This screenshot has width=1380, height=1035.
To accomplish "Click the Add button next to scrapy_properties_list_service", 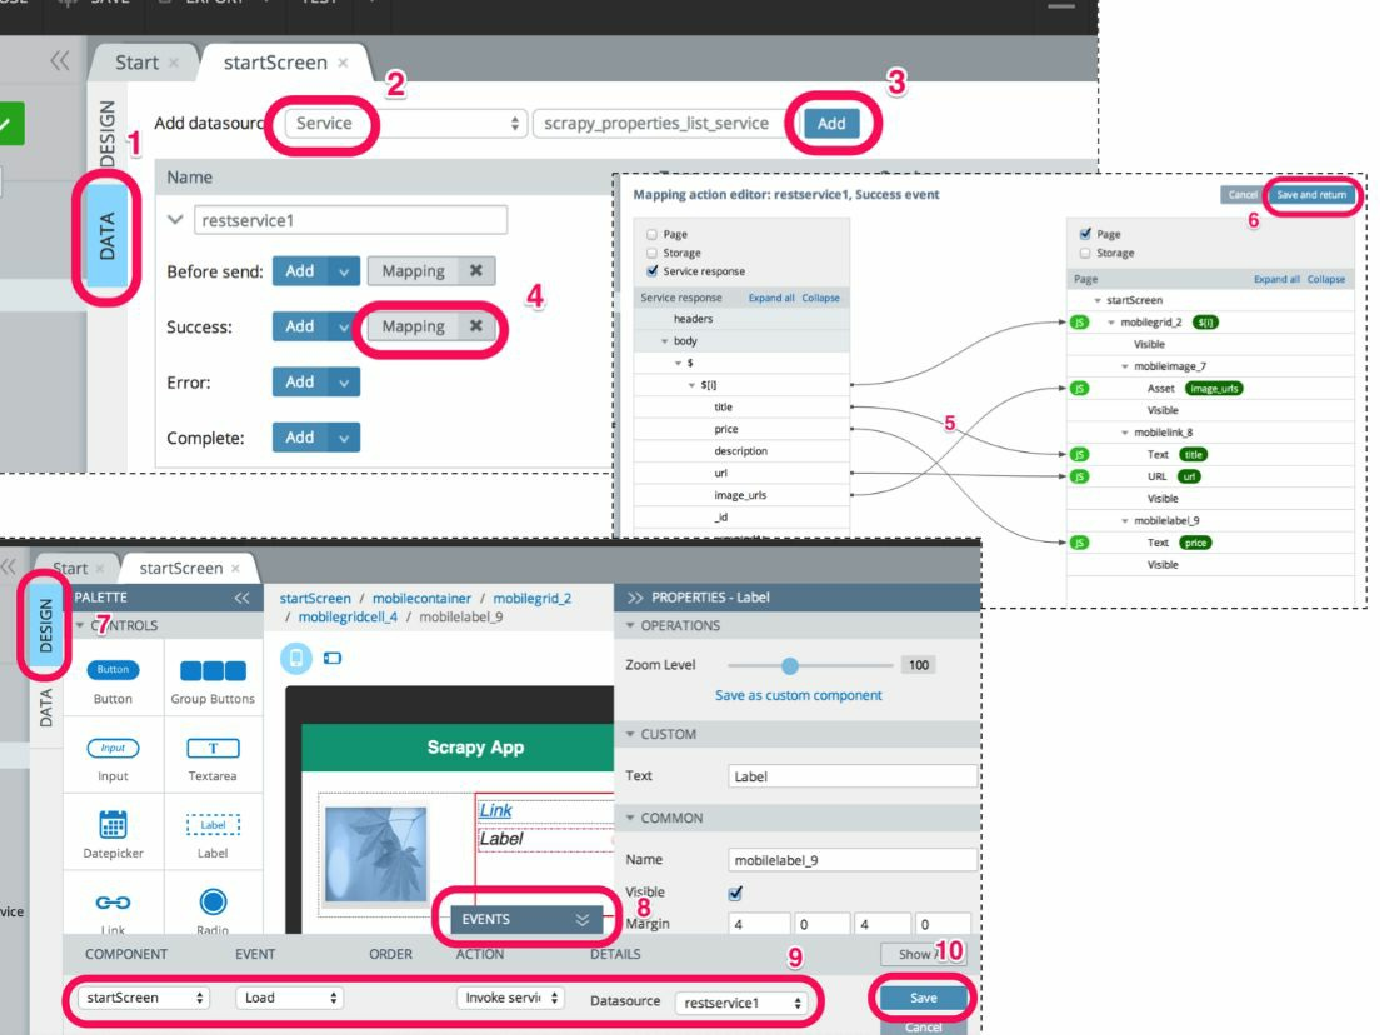I will tap(832, 123).
